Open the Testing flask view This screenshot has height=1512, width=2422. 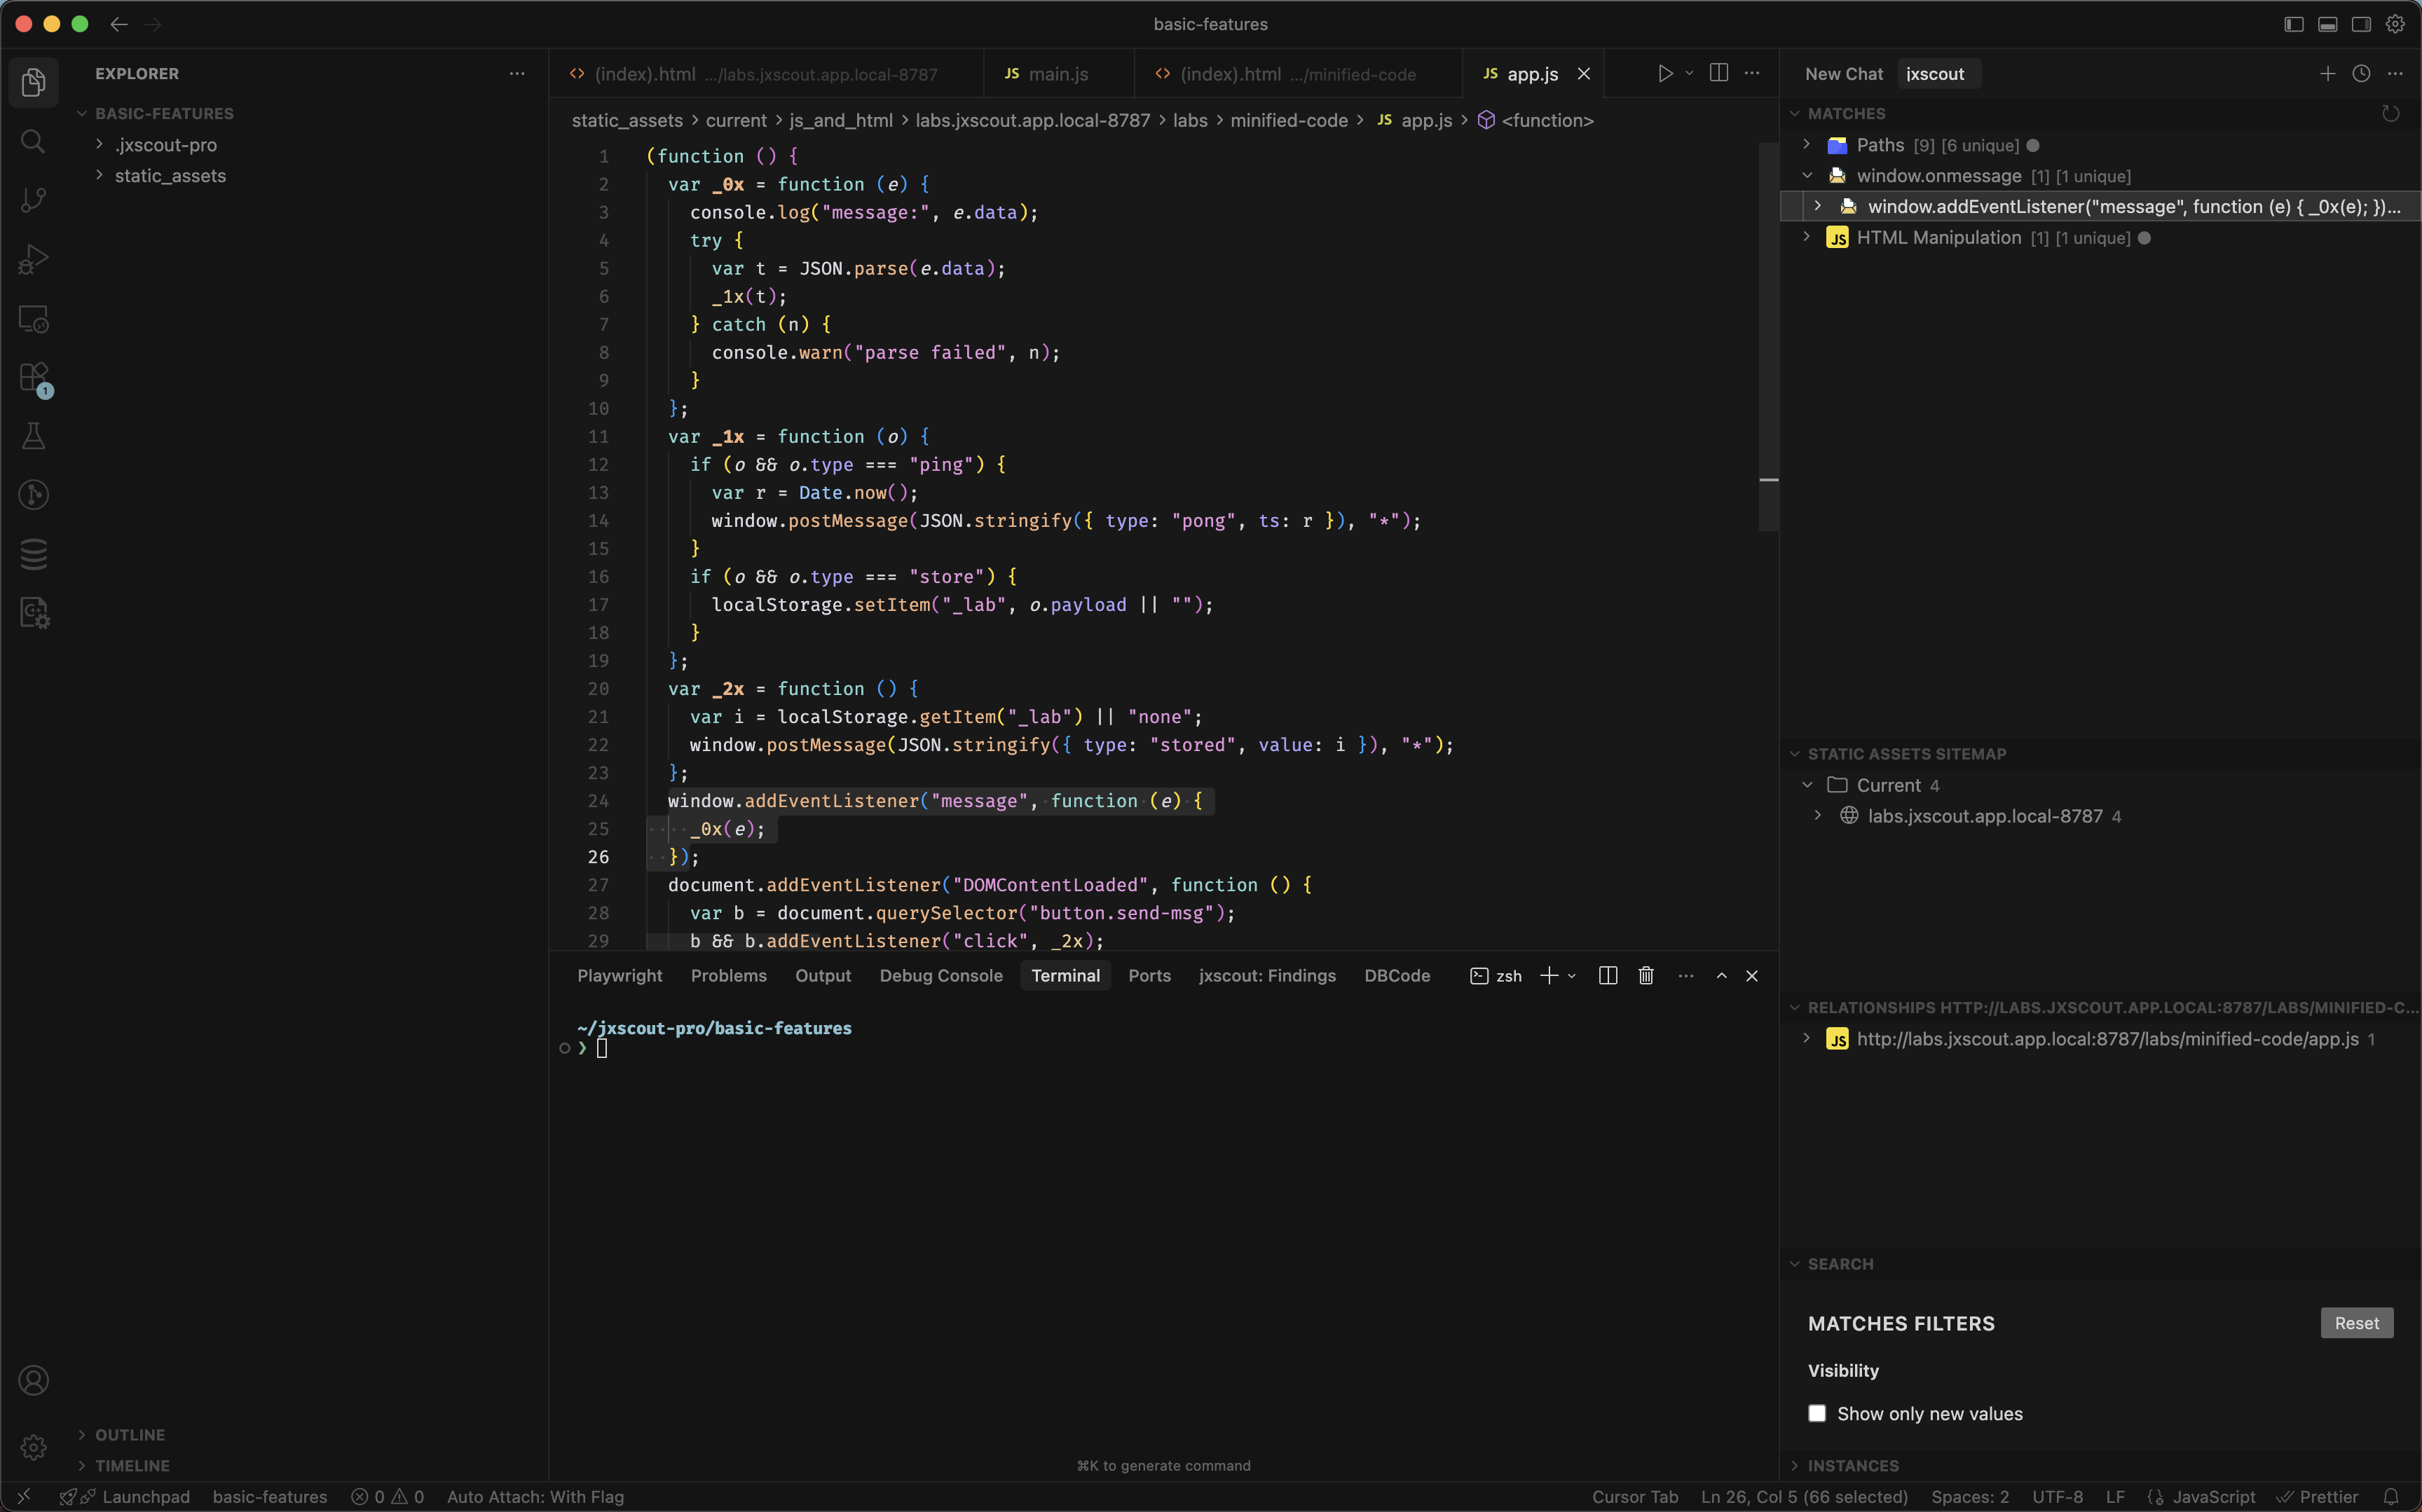click(33, 436)
